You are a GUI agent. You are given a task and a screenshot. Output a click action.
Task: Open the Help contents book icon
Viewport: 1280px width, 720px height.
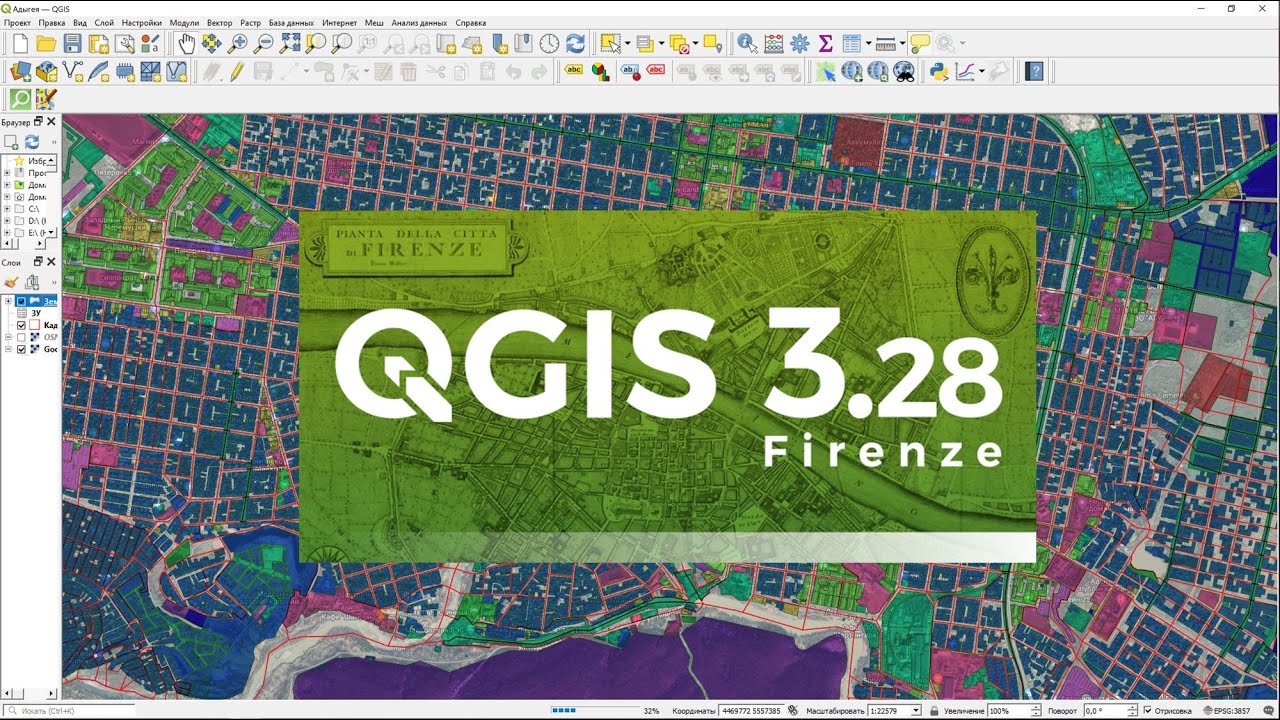click(1034, 71)
